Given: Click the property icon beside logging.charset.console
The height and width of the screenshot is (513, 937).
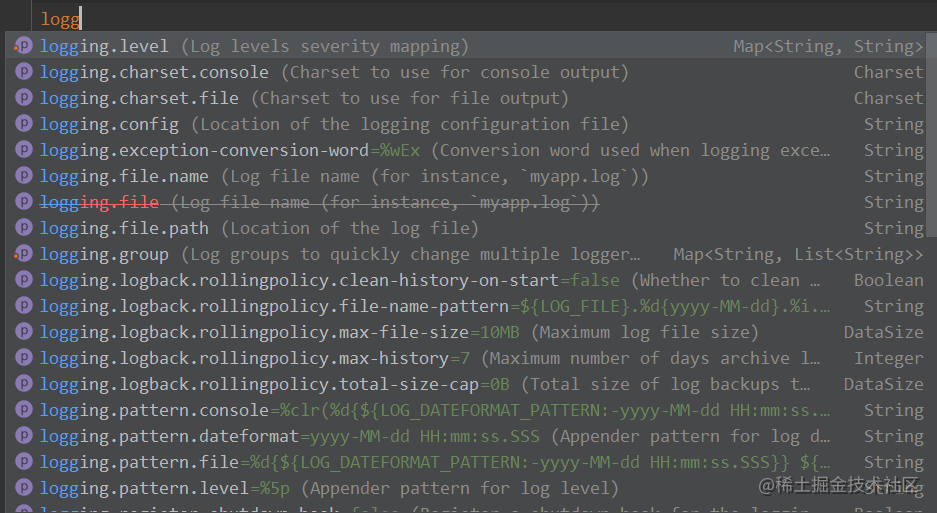Looking at the screenshot, I should pyautogui.click(x=23, y=72).
